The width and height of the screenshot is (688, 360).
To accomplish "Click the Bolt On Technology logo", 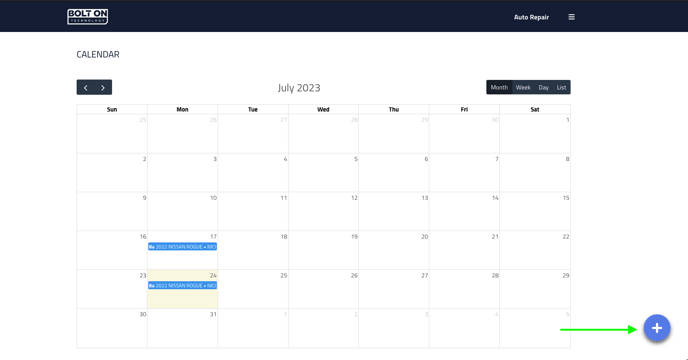I will (88, 17).
